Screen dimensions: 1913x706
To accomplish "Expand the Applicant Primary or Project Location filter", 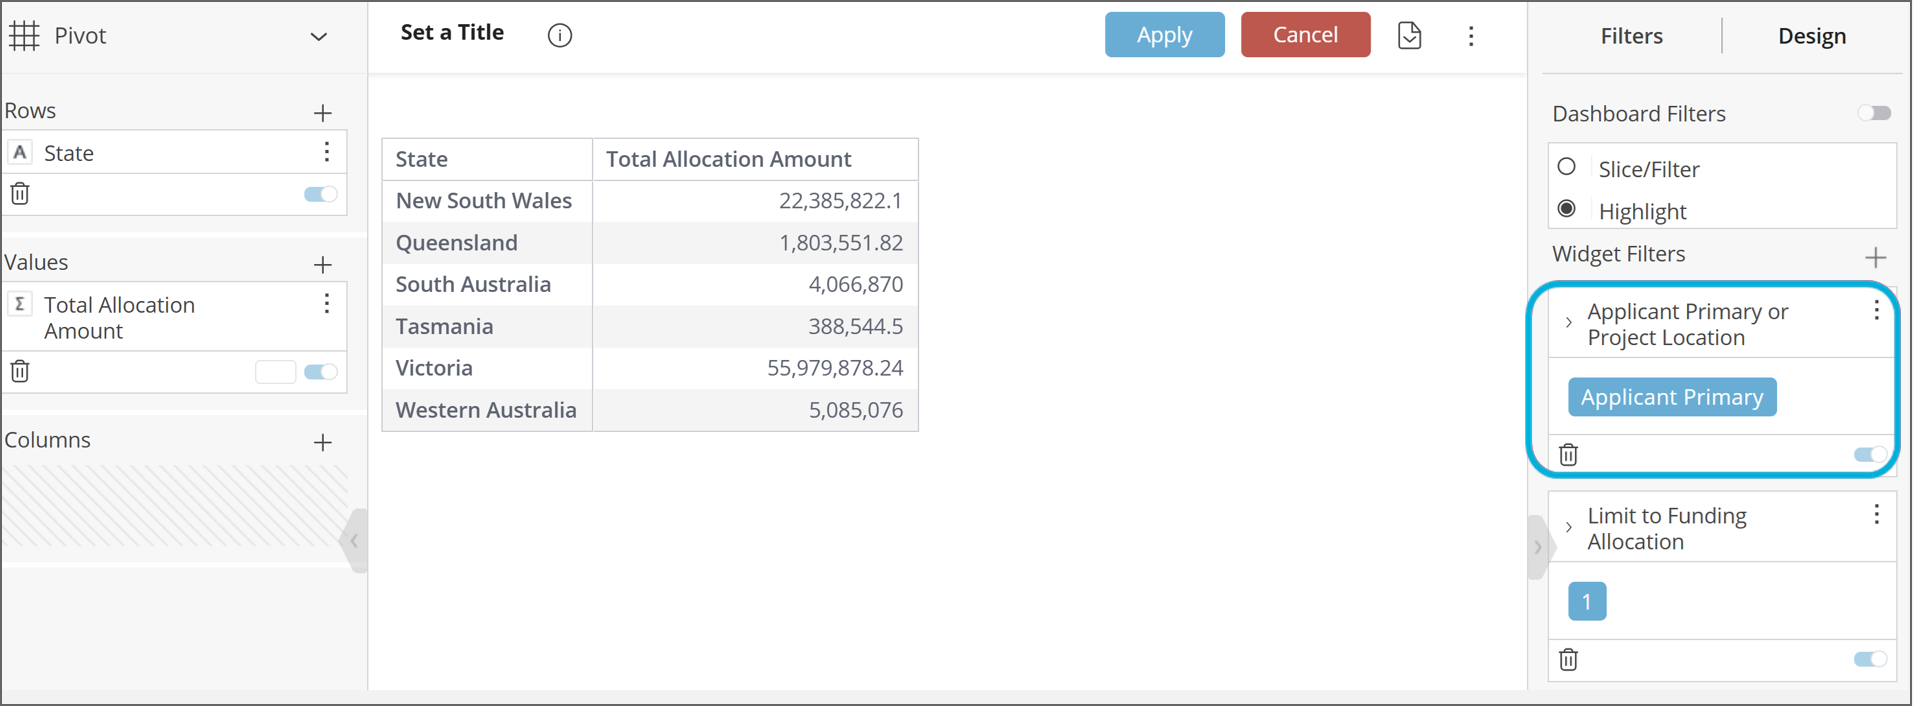I will pyautogui.click(x=1568, y=323).
